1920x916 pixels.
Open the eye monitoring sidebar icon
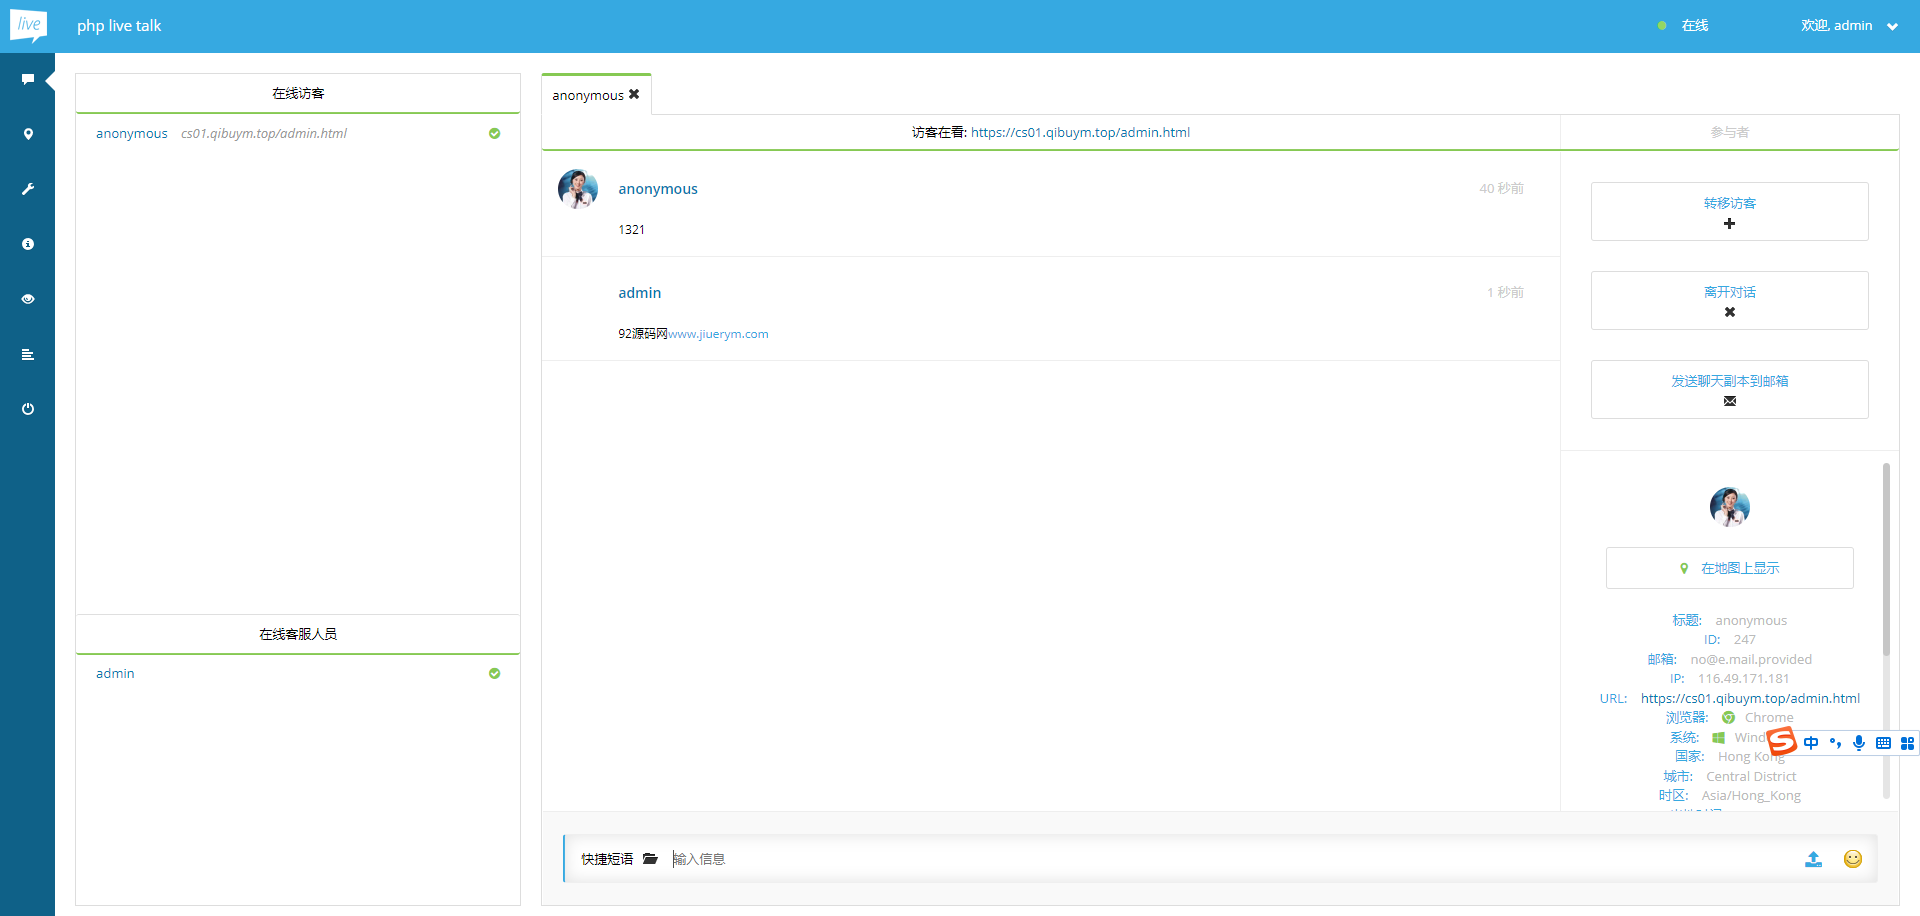[28, 299]
